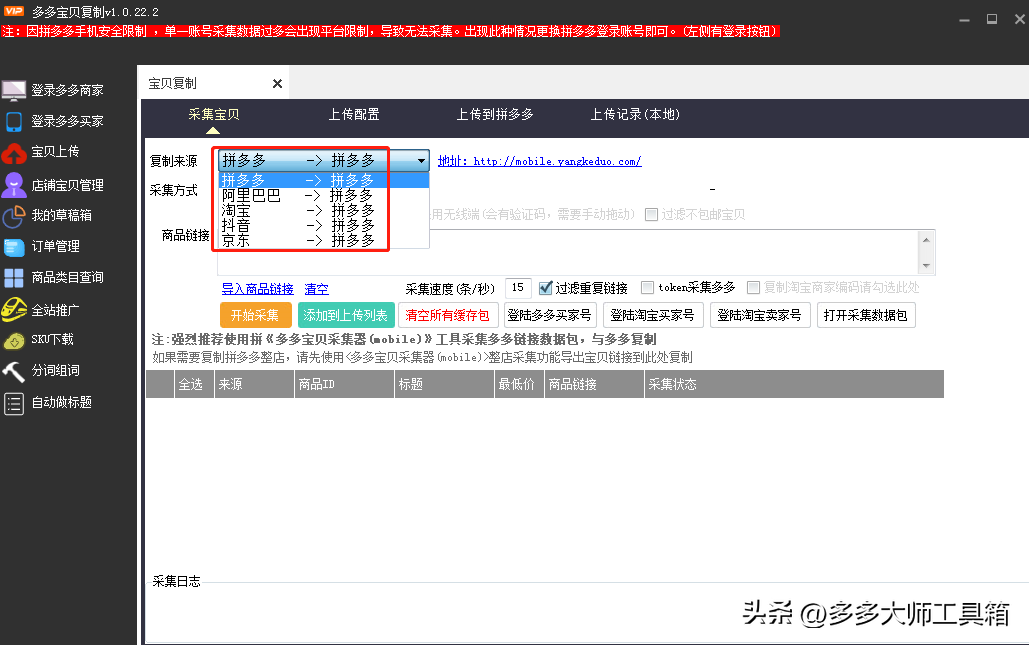Select the 登录多多买家 sidebar icon
Image resolution: width=1029 pixels, height=645 pixels.
[x=67, y=121]
